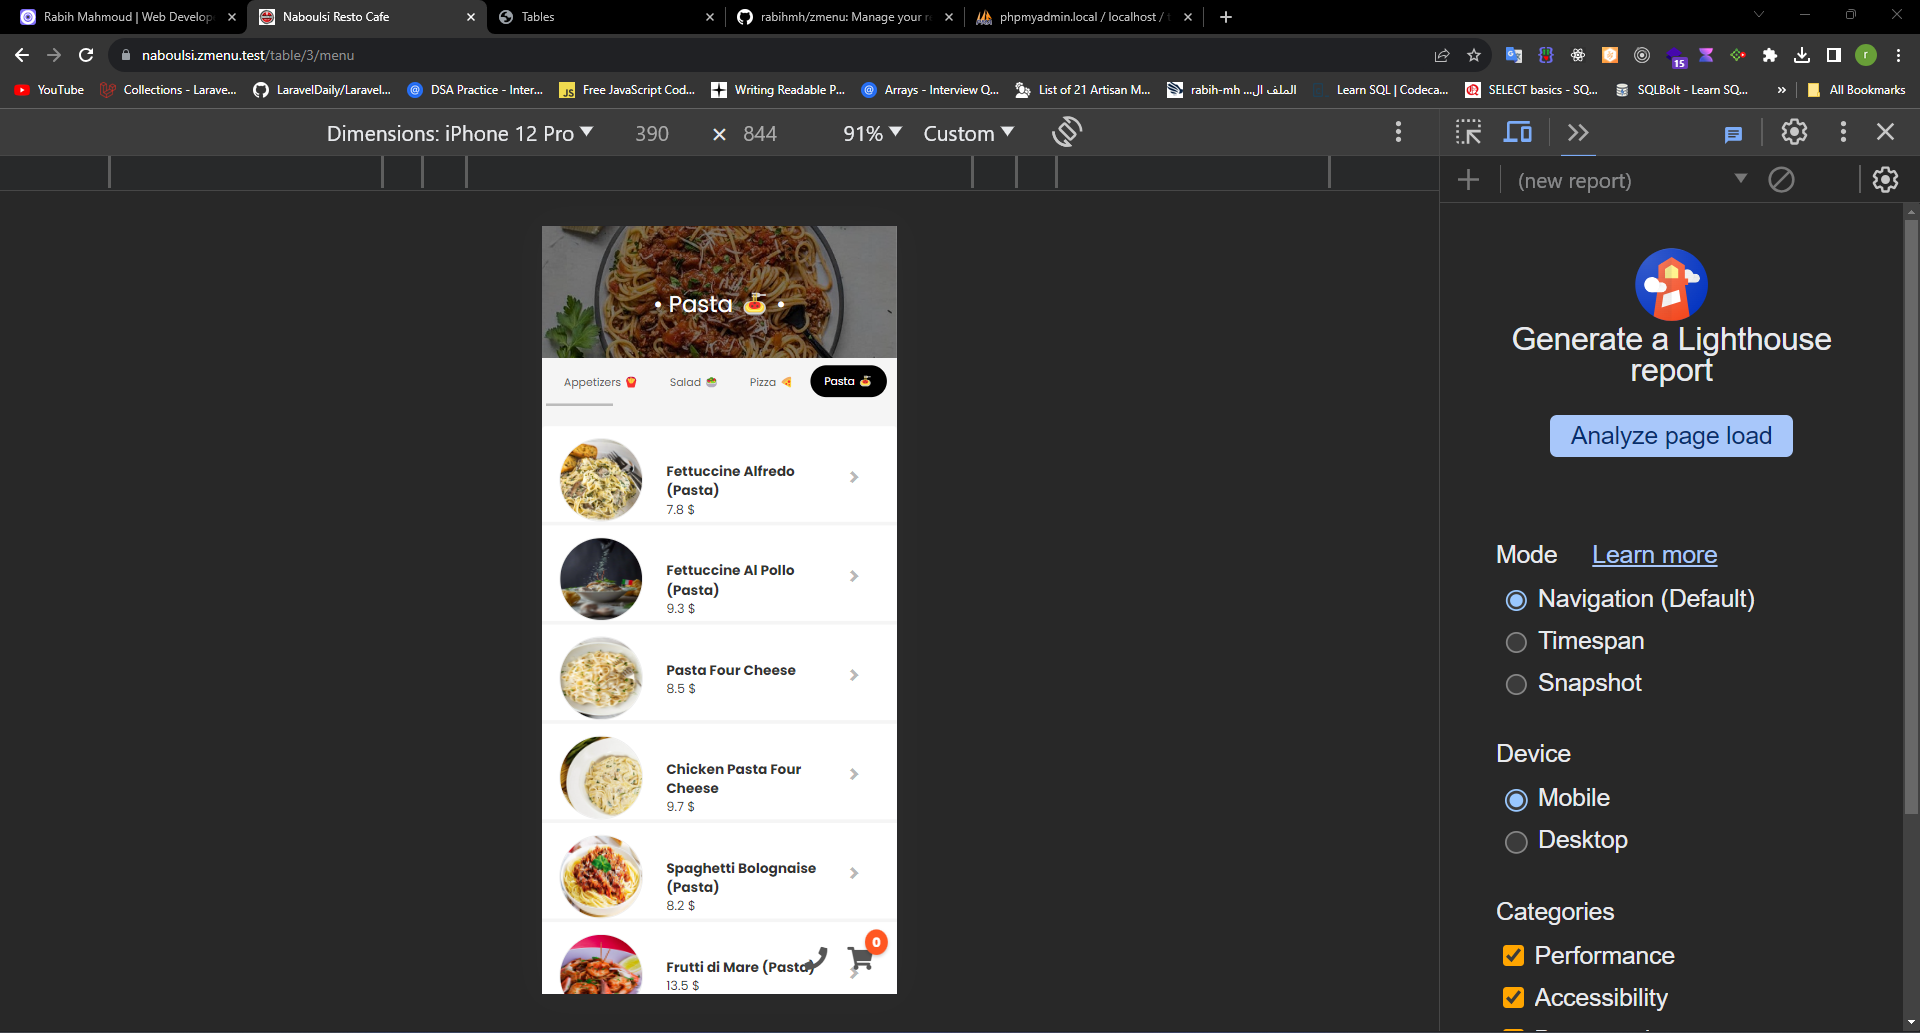Viewport: 1920px width, 1033px height.
Task: Switch to Salad category tab
Action: pyautogui.click(x=693, y=382)
